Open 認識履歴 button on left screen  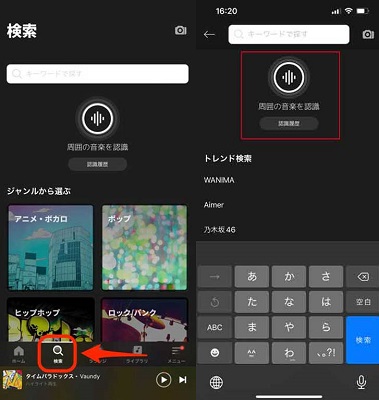click(97, 164)
